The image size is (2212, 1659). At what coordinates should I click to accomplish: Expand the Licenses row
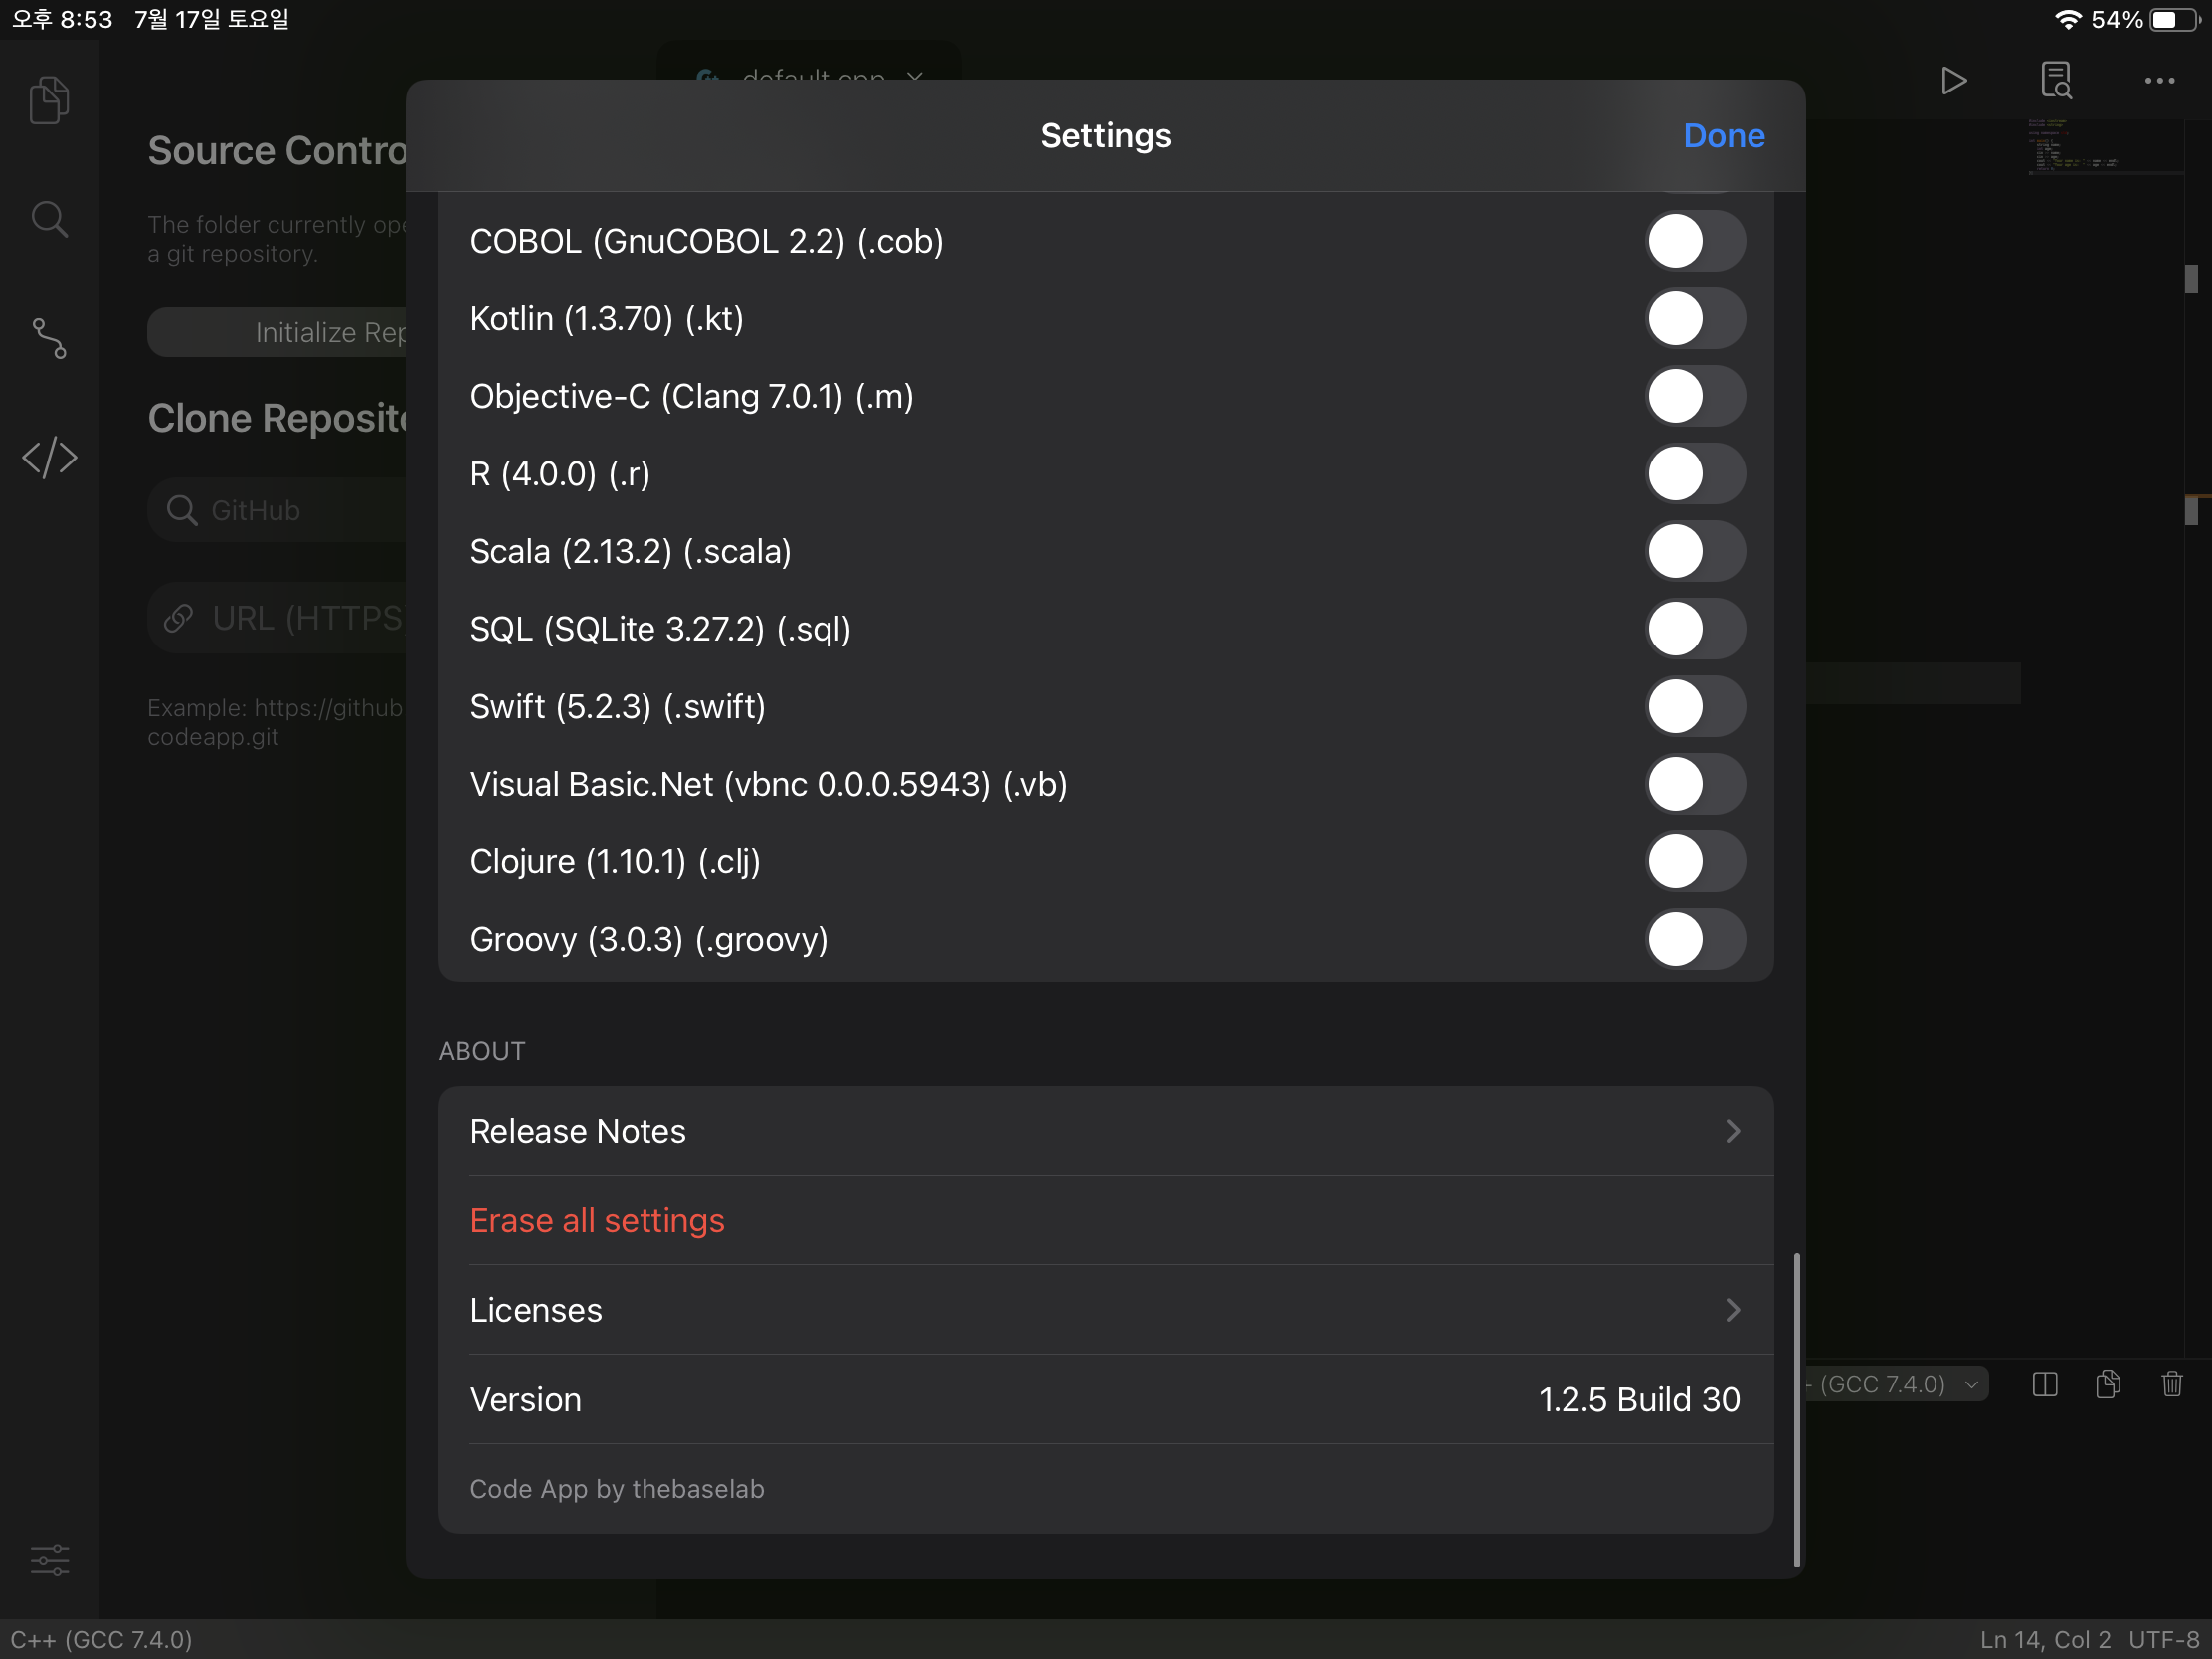click(1105, 1310)
